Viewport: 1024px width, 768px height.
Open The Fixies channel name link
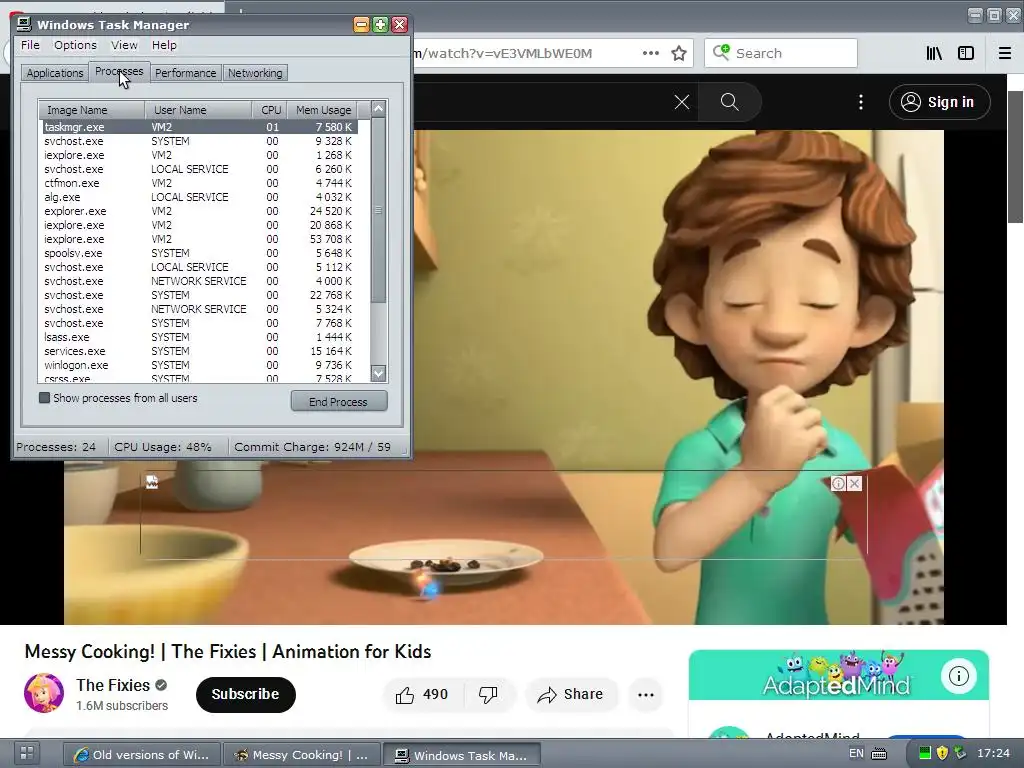pyautogui.click(x=113, y=685)
